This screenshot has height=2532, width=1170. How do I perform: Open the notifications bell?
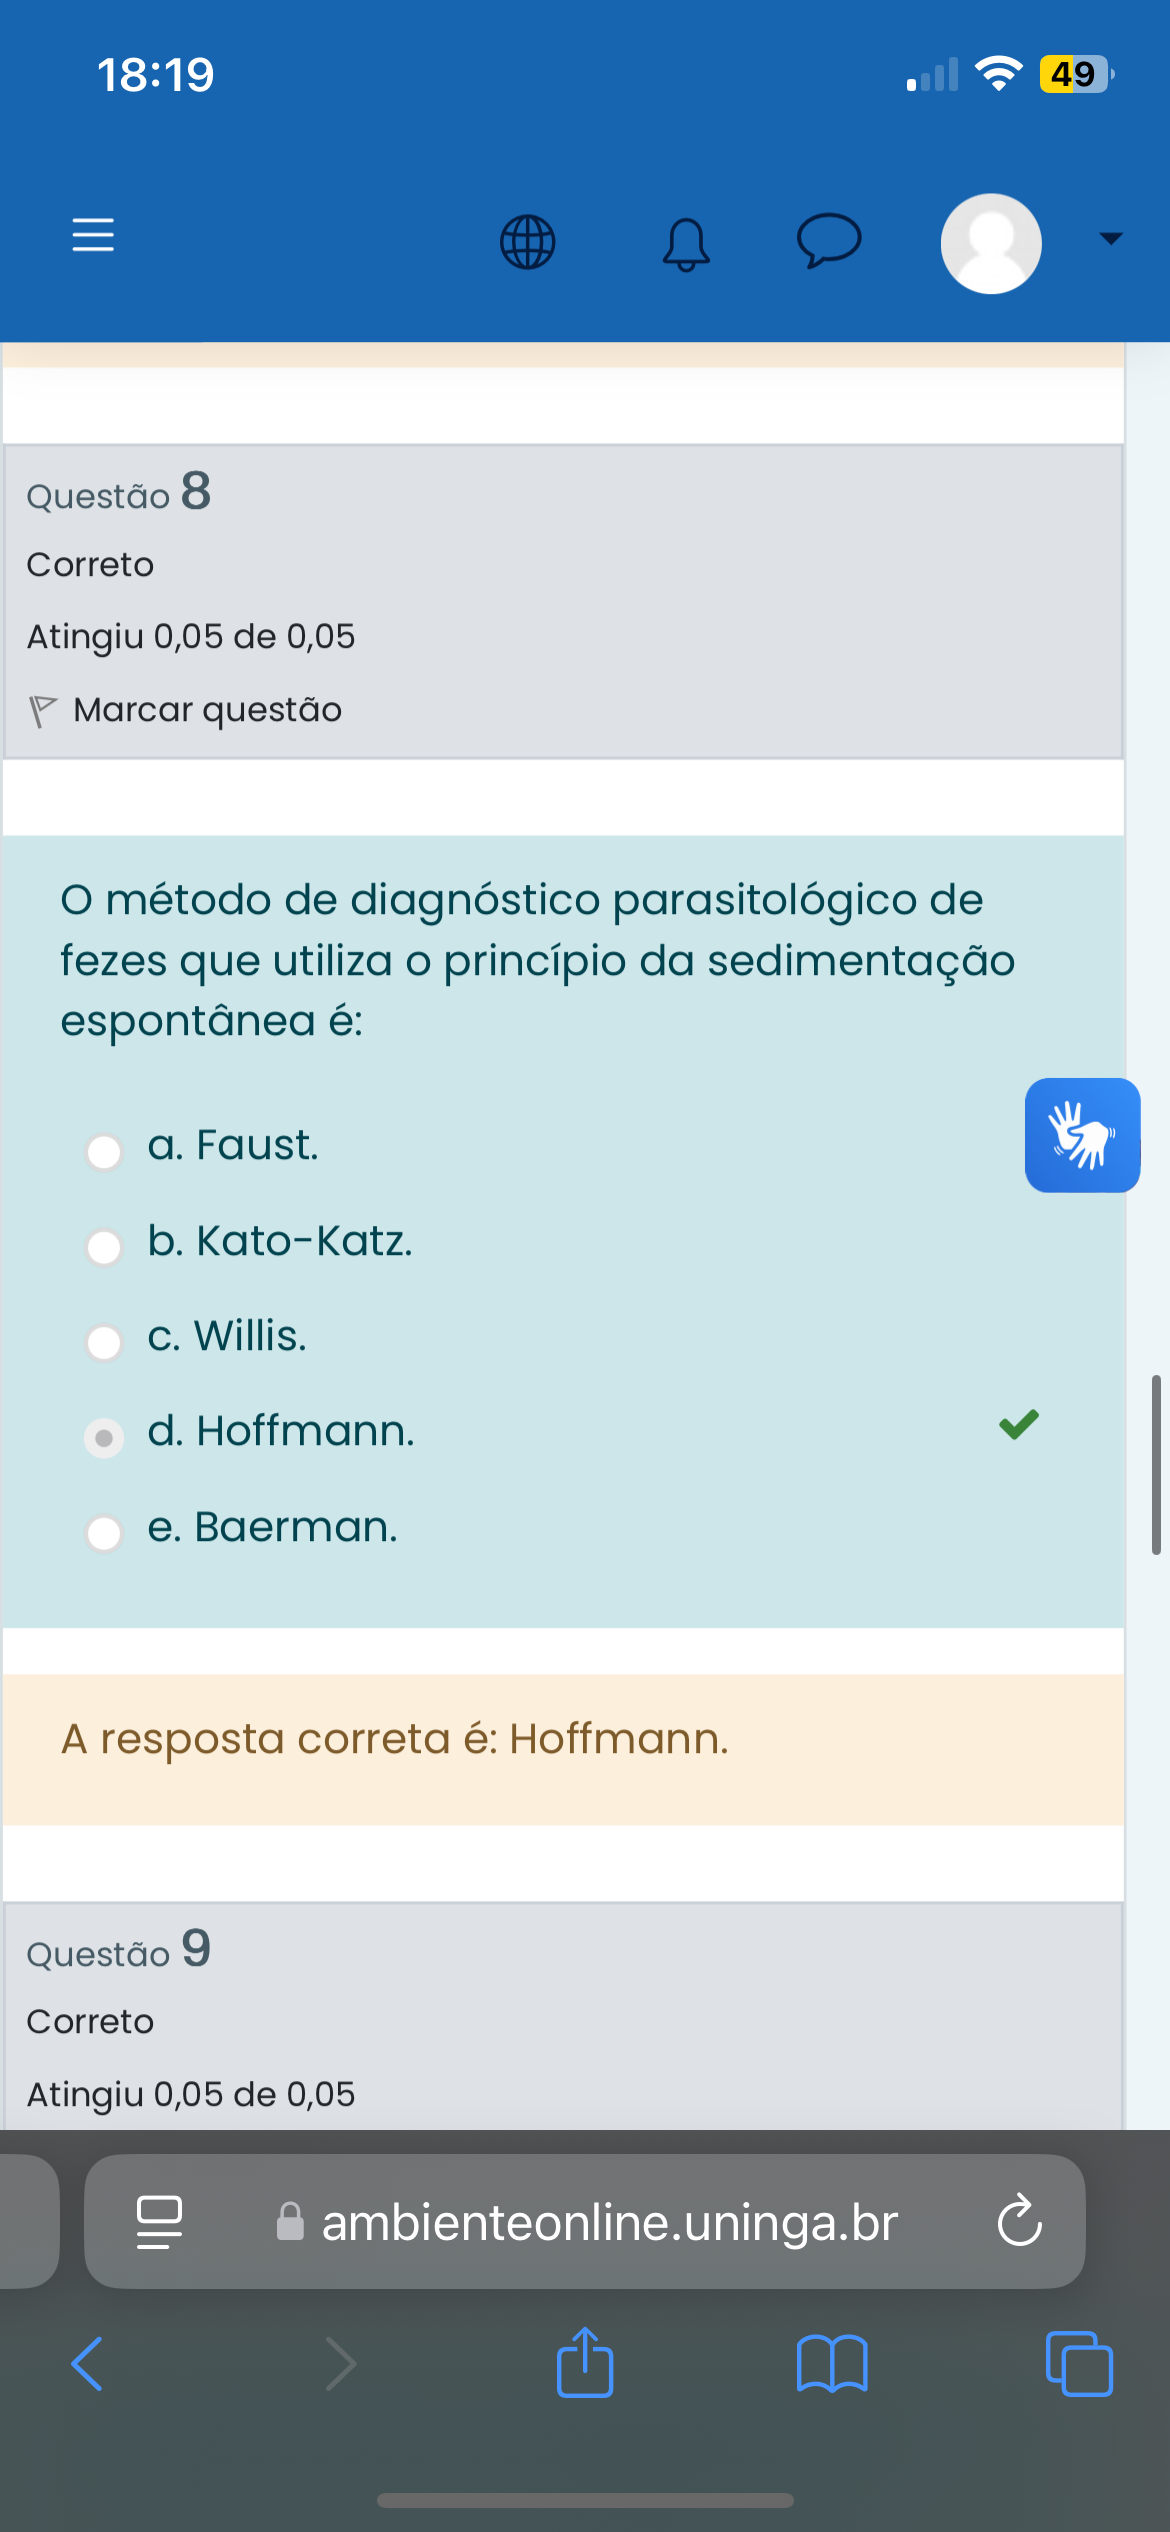click(686, 244)
